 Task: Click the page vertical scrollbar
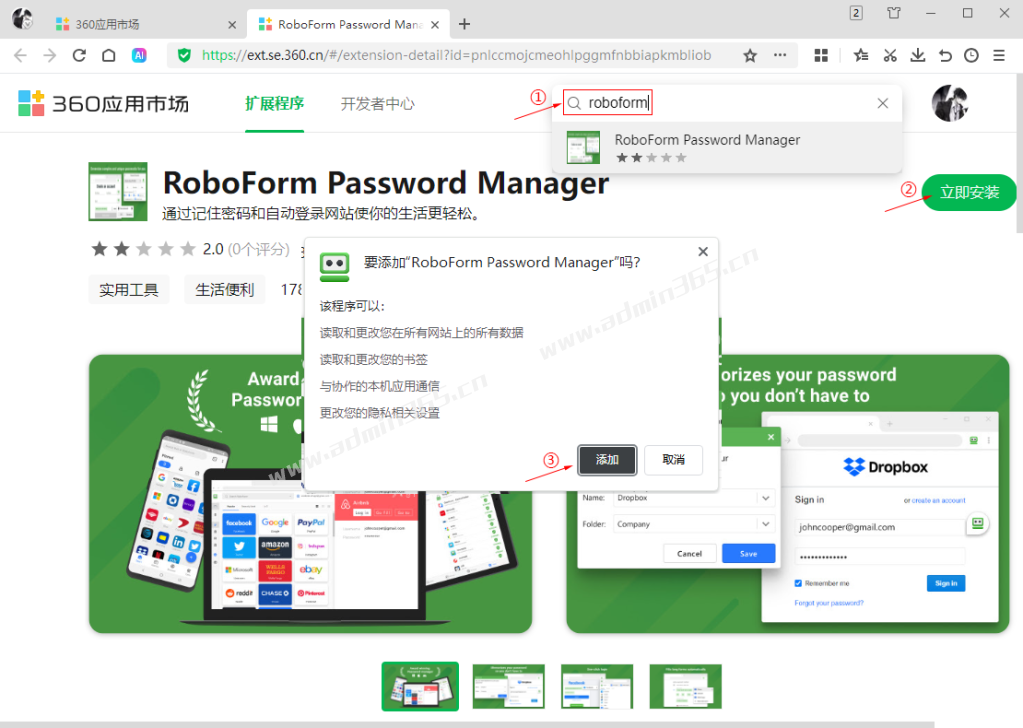coord(1019,153)
